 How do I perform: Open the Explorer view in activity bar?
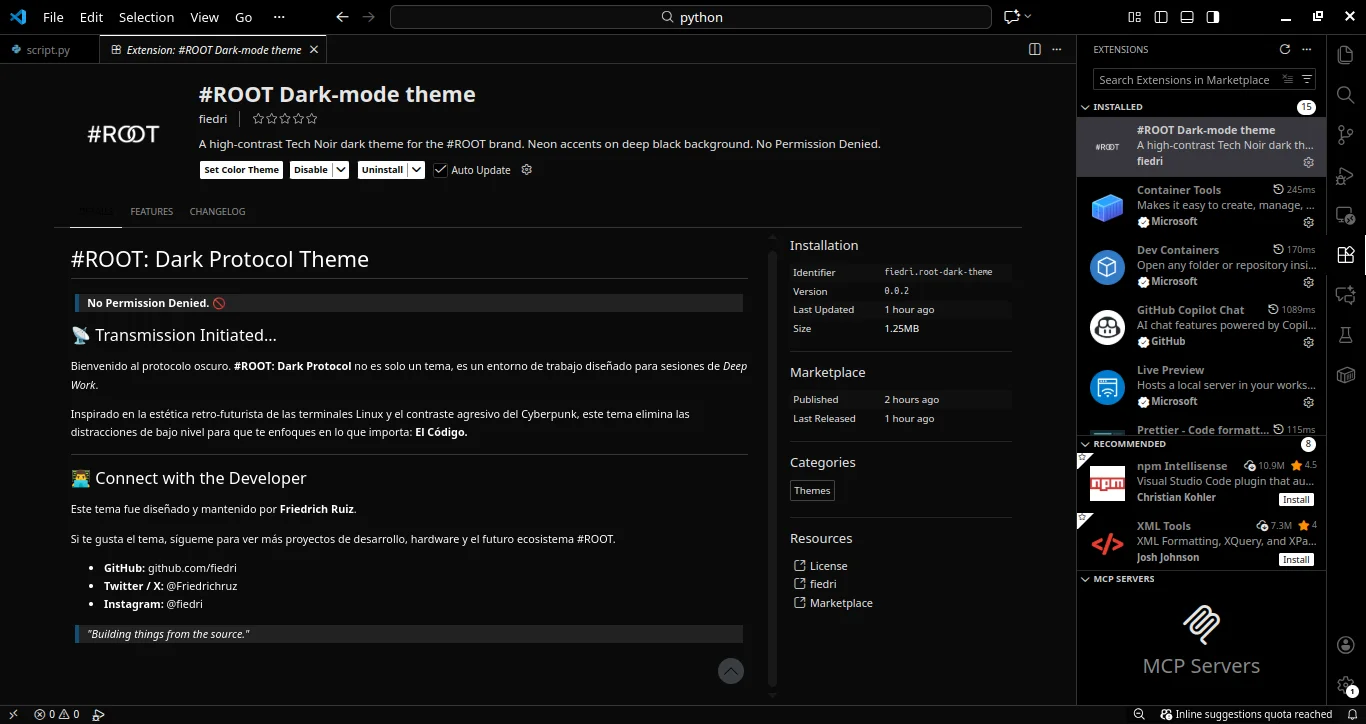click(x=1346, y=55)
